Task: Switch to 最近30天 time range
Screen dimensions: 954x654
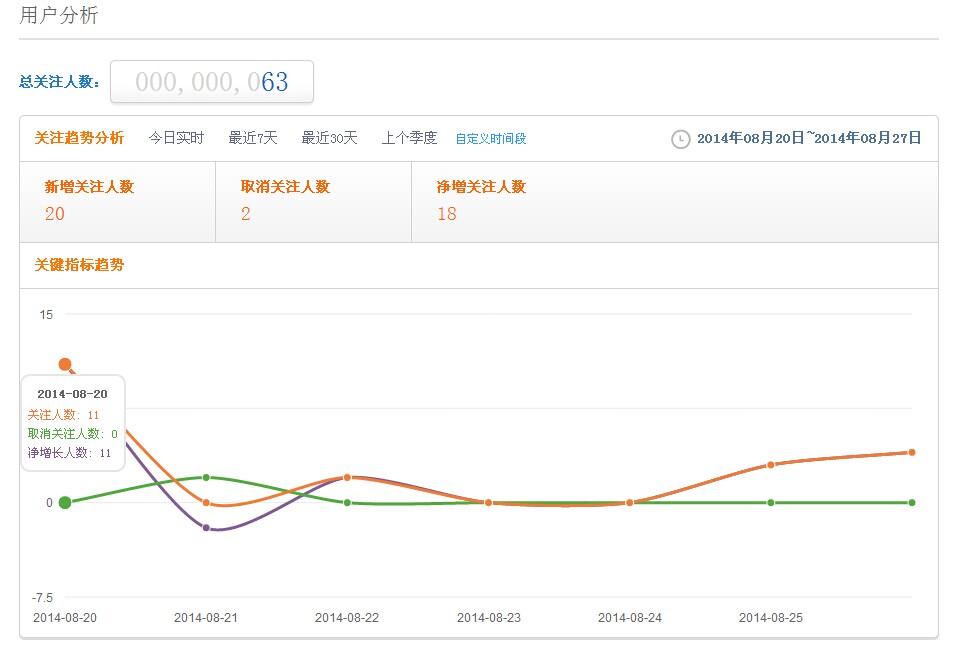Action: point(329,138)
